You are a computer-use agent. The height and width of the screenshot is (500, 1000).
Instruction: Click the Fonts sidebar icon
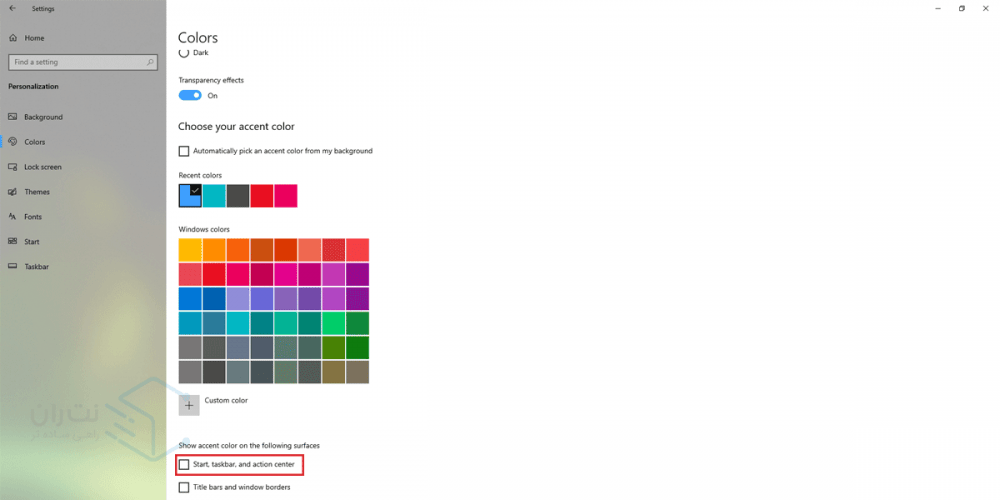pos(12,217)
